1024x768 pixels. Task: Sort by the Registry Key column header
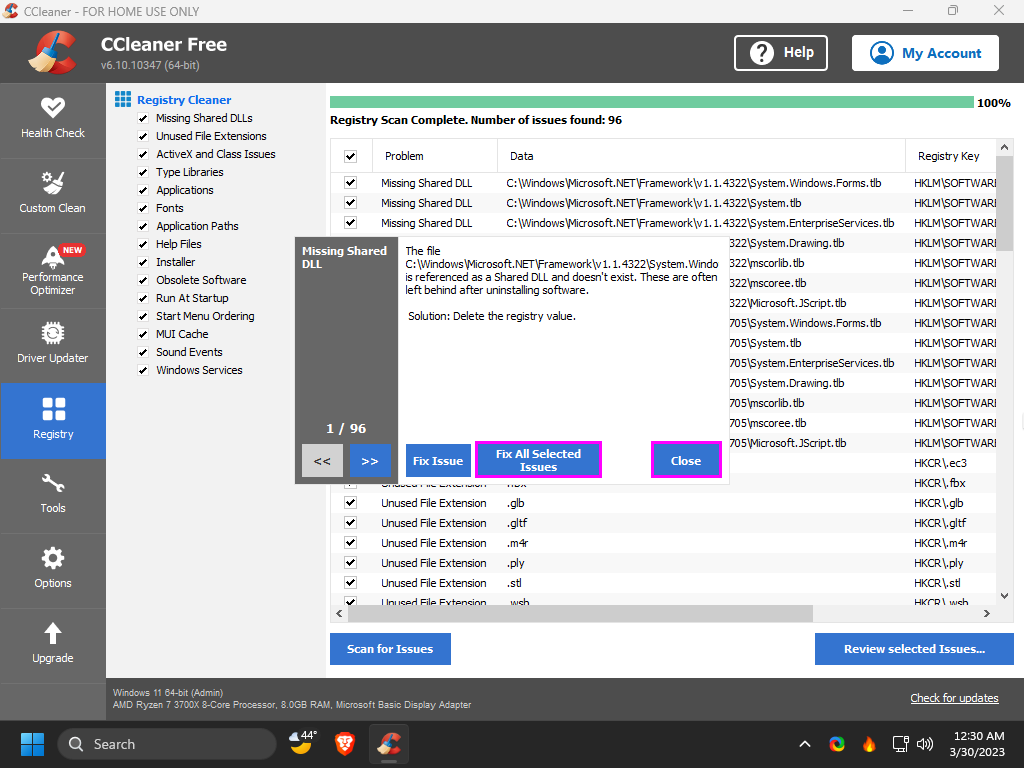point(951,156)
